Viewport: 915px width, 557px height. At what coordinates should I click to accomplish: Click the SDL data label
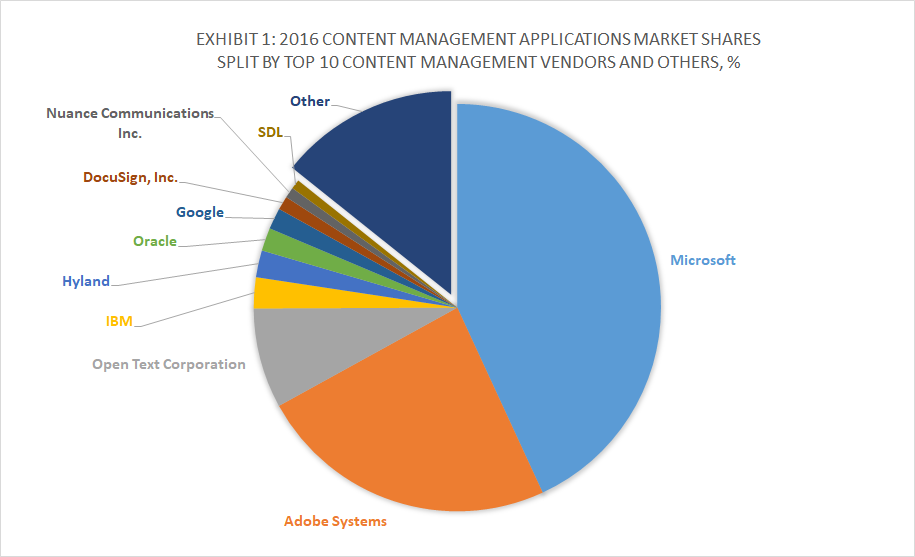coord(270,132)
